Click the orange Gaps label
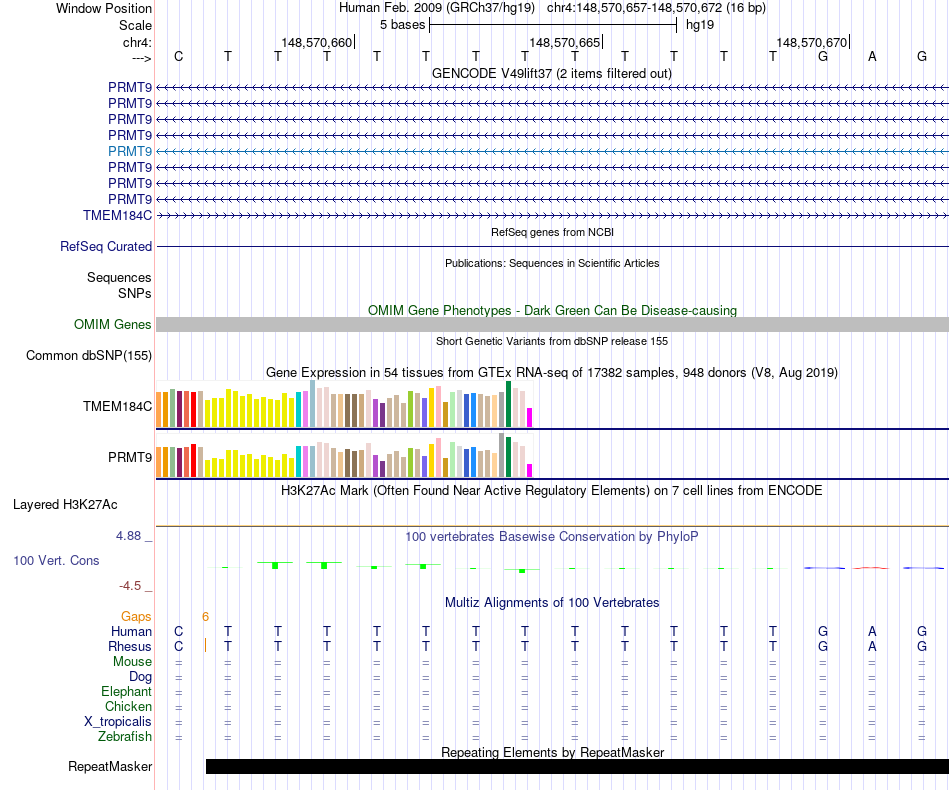Image resolution: width=950 pixels, height=790 pixels. (136, 617)
